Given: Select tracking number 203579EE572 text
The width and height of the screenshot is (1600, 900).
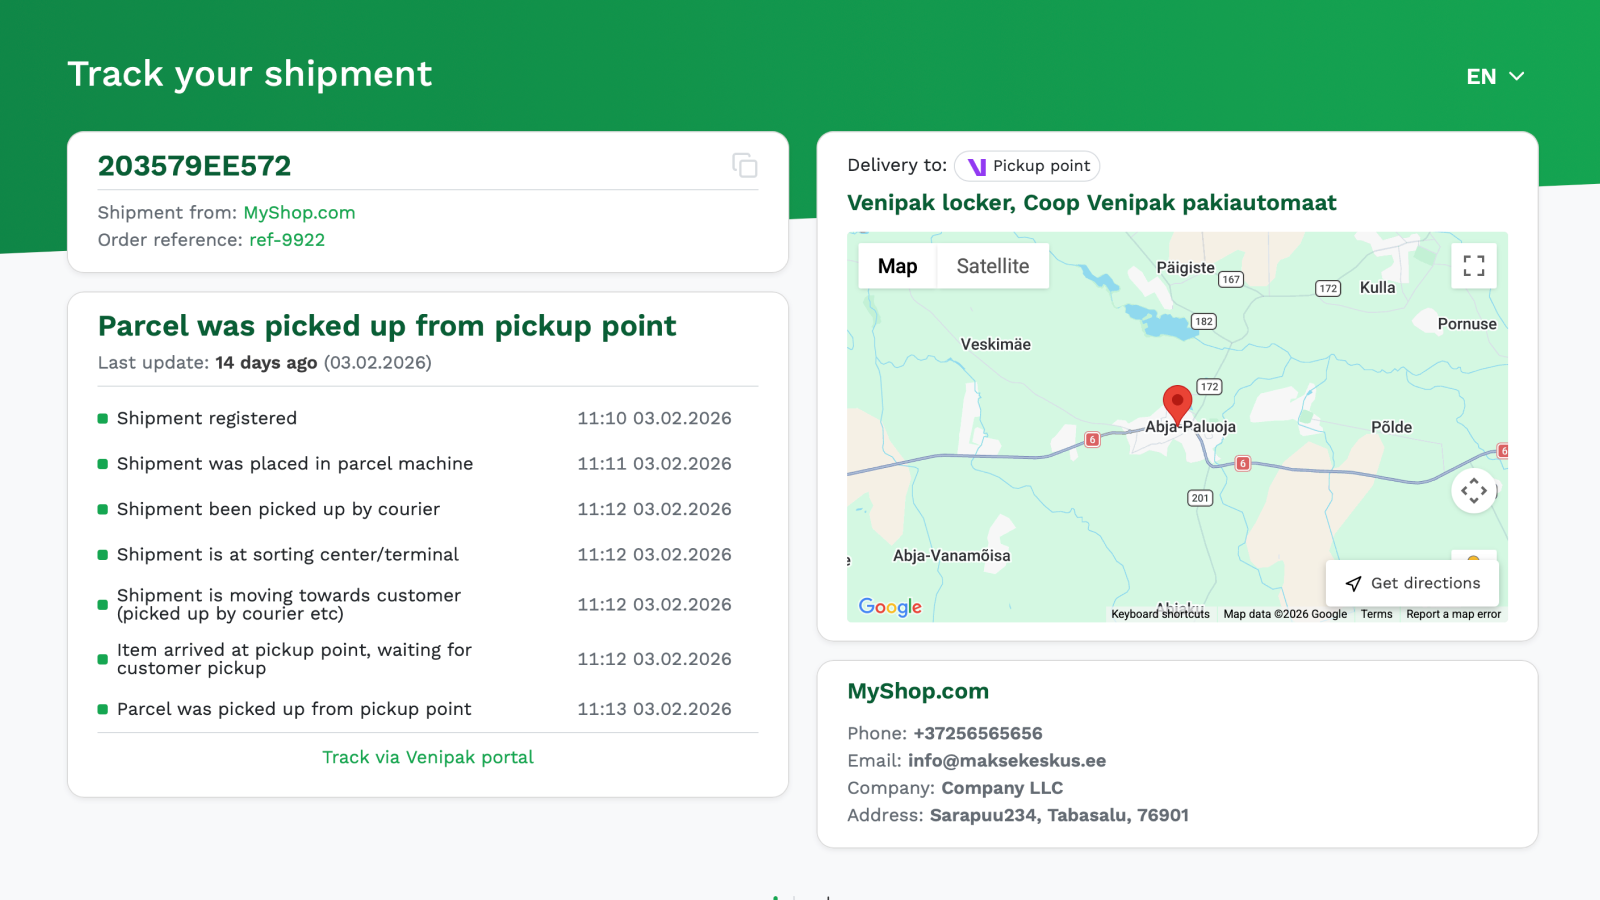Looking at the screenshot, I should tap(195, 166).
